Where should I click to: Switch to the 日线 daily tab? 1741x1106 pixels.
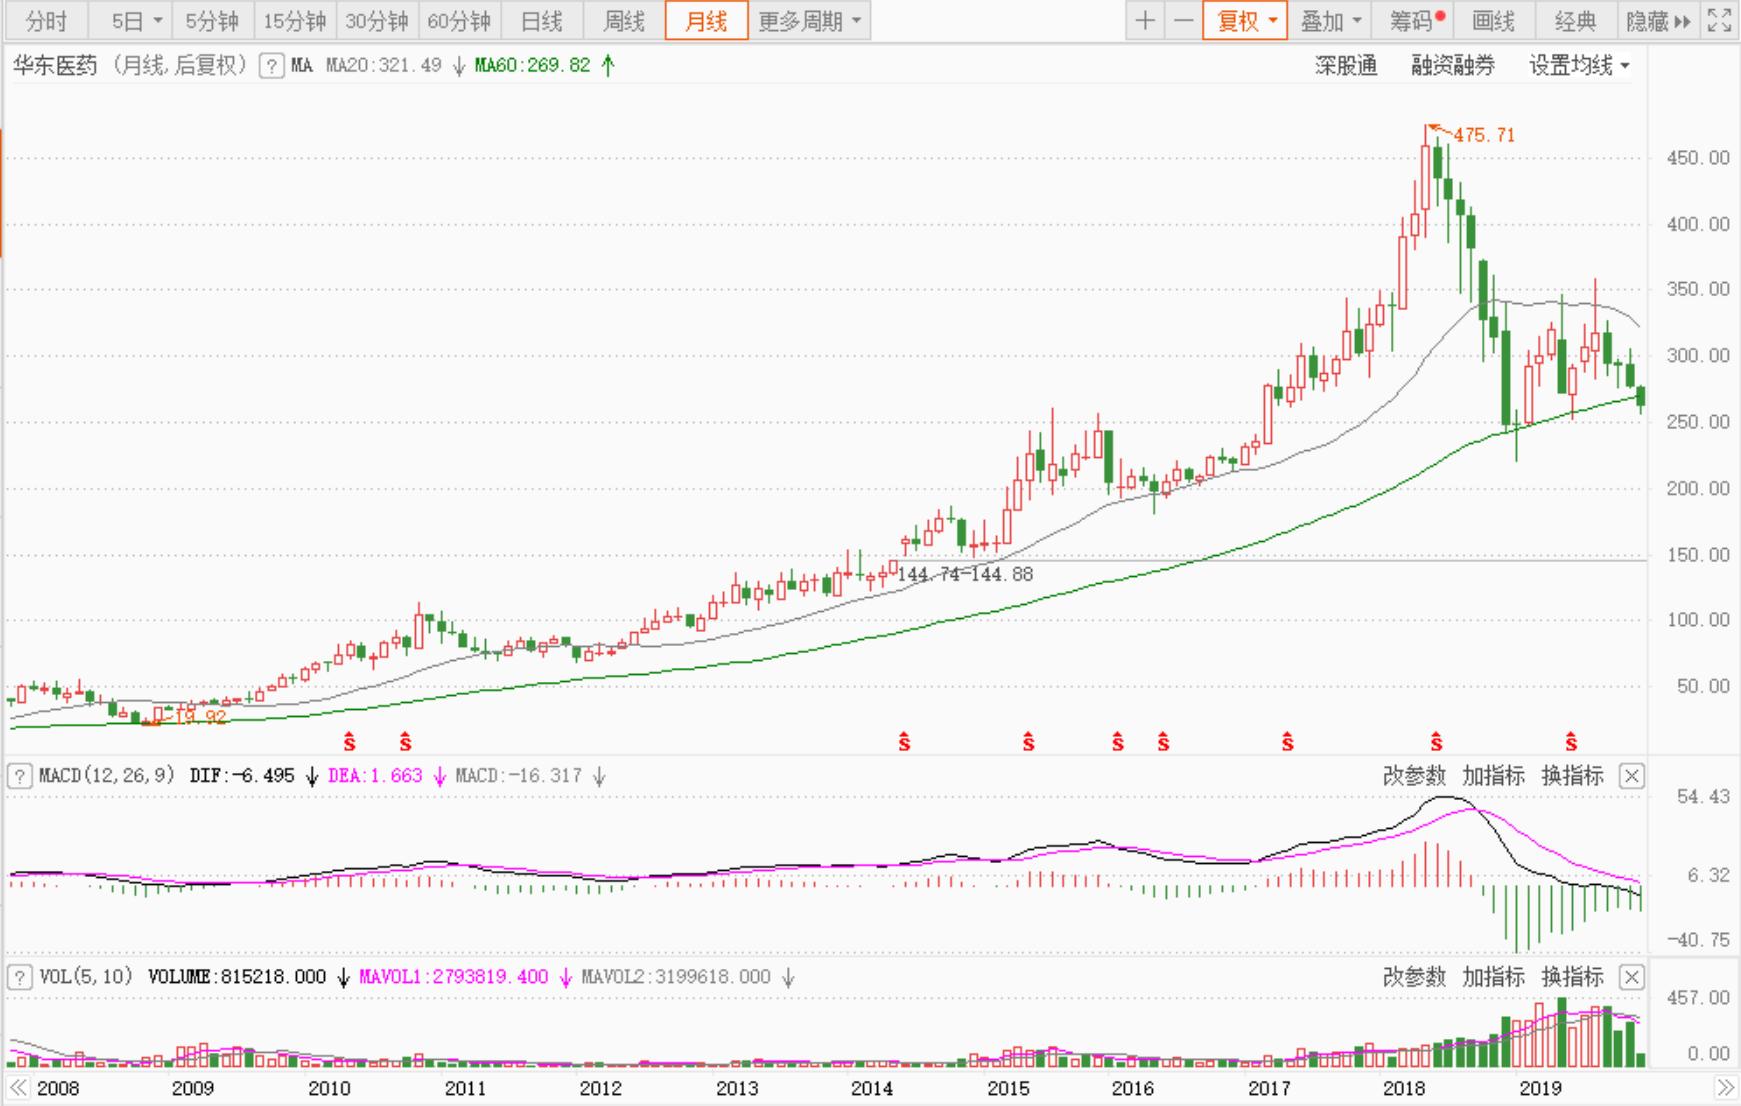542,21
